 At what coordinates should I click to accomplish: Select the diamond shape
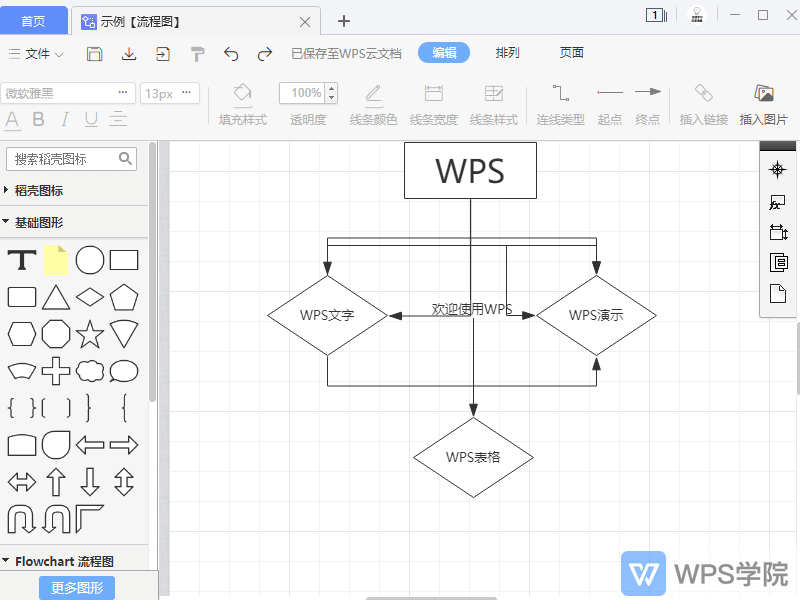click(x=90, y=297)
